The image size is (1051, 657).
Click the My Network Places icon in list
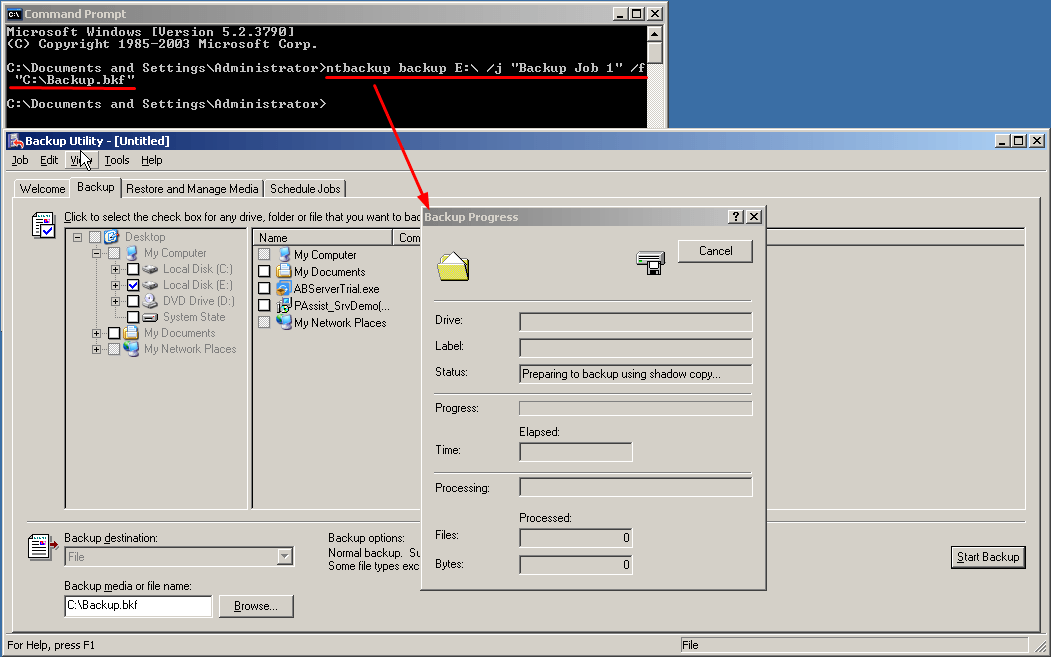(x=284, y=322)
